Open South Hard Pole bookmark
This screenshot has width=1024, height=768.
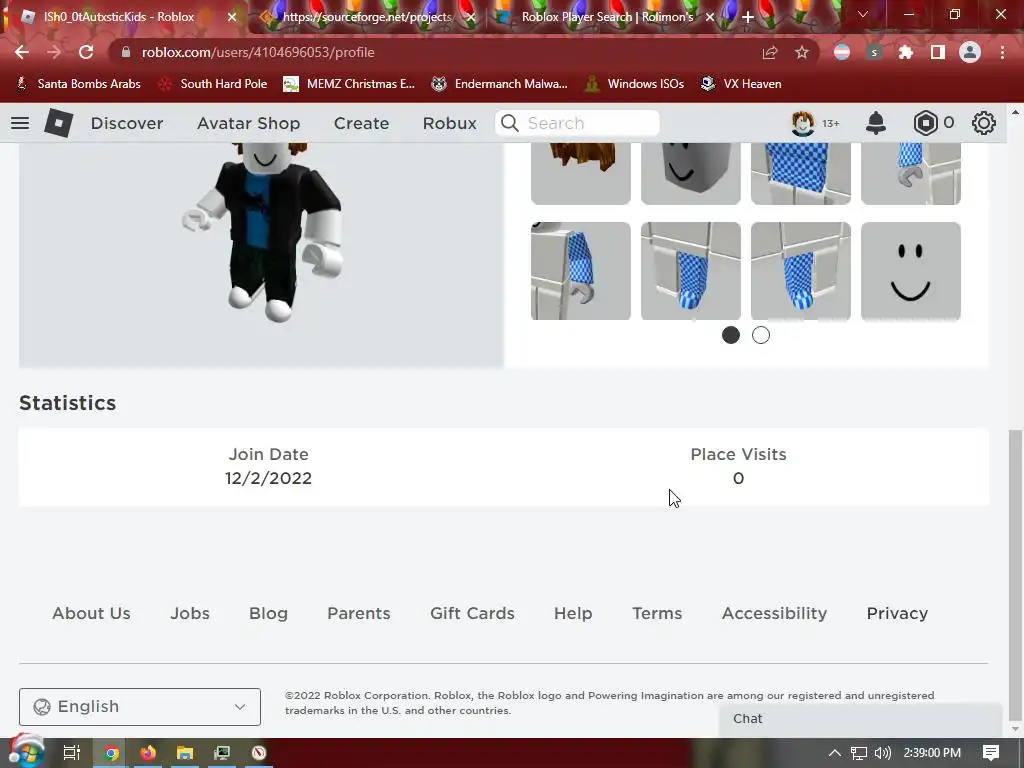coord(213,84)
